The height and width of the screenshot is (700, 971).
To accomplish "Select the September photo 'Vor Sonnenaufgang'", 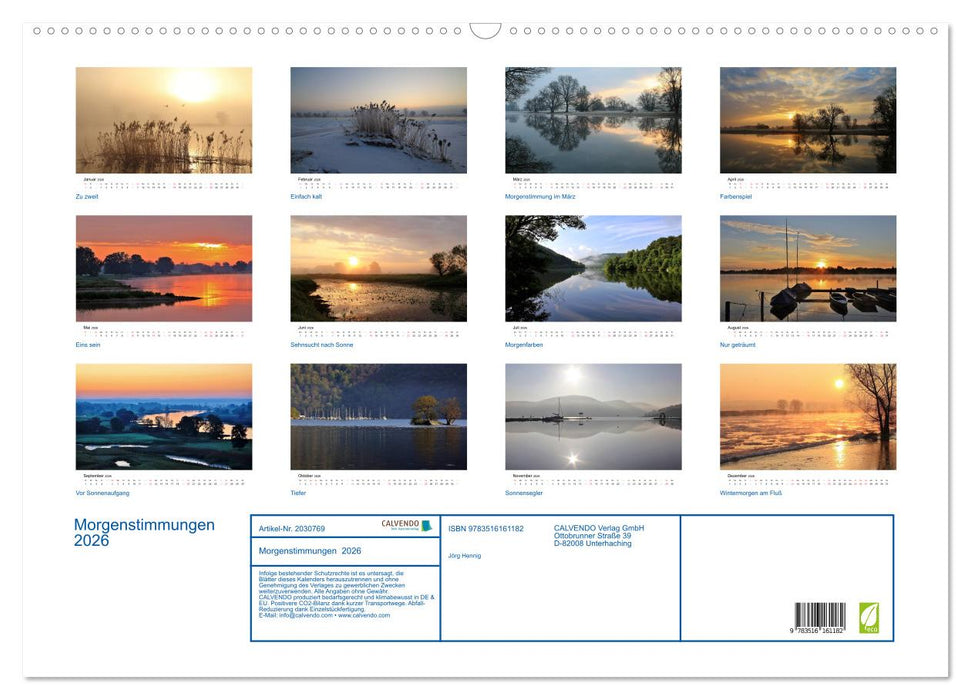I will (x=163, y=416).
